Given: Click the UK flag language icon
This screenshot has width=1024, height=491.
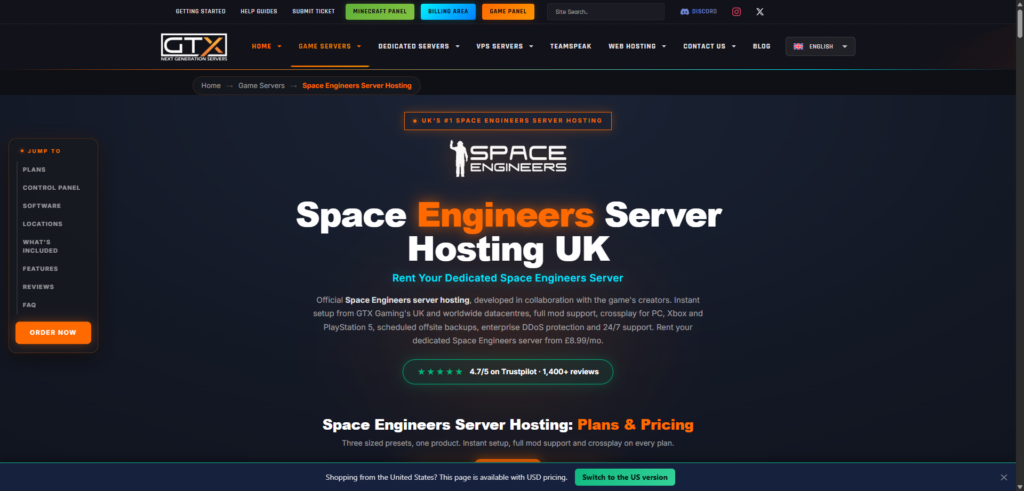Looking at the screenshot, I should point(798,46).
